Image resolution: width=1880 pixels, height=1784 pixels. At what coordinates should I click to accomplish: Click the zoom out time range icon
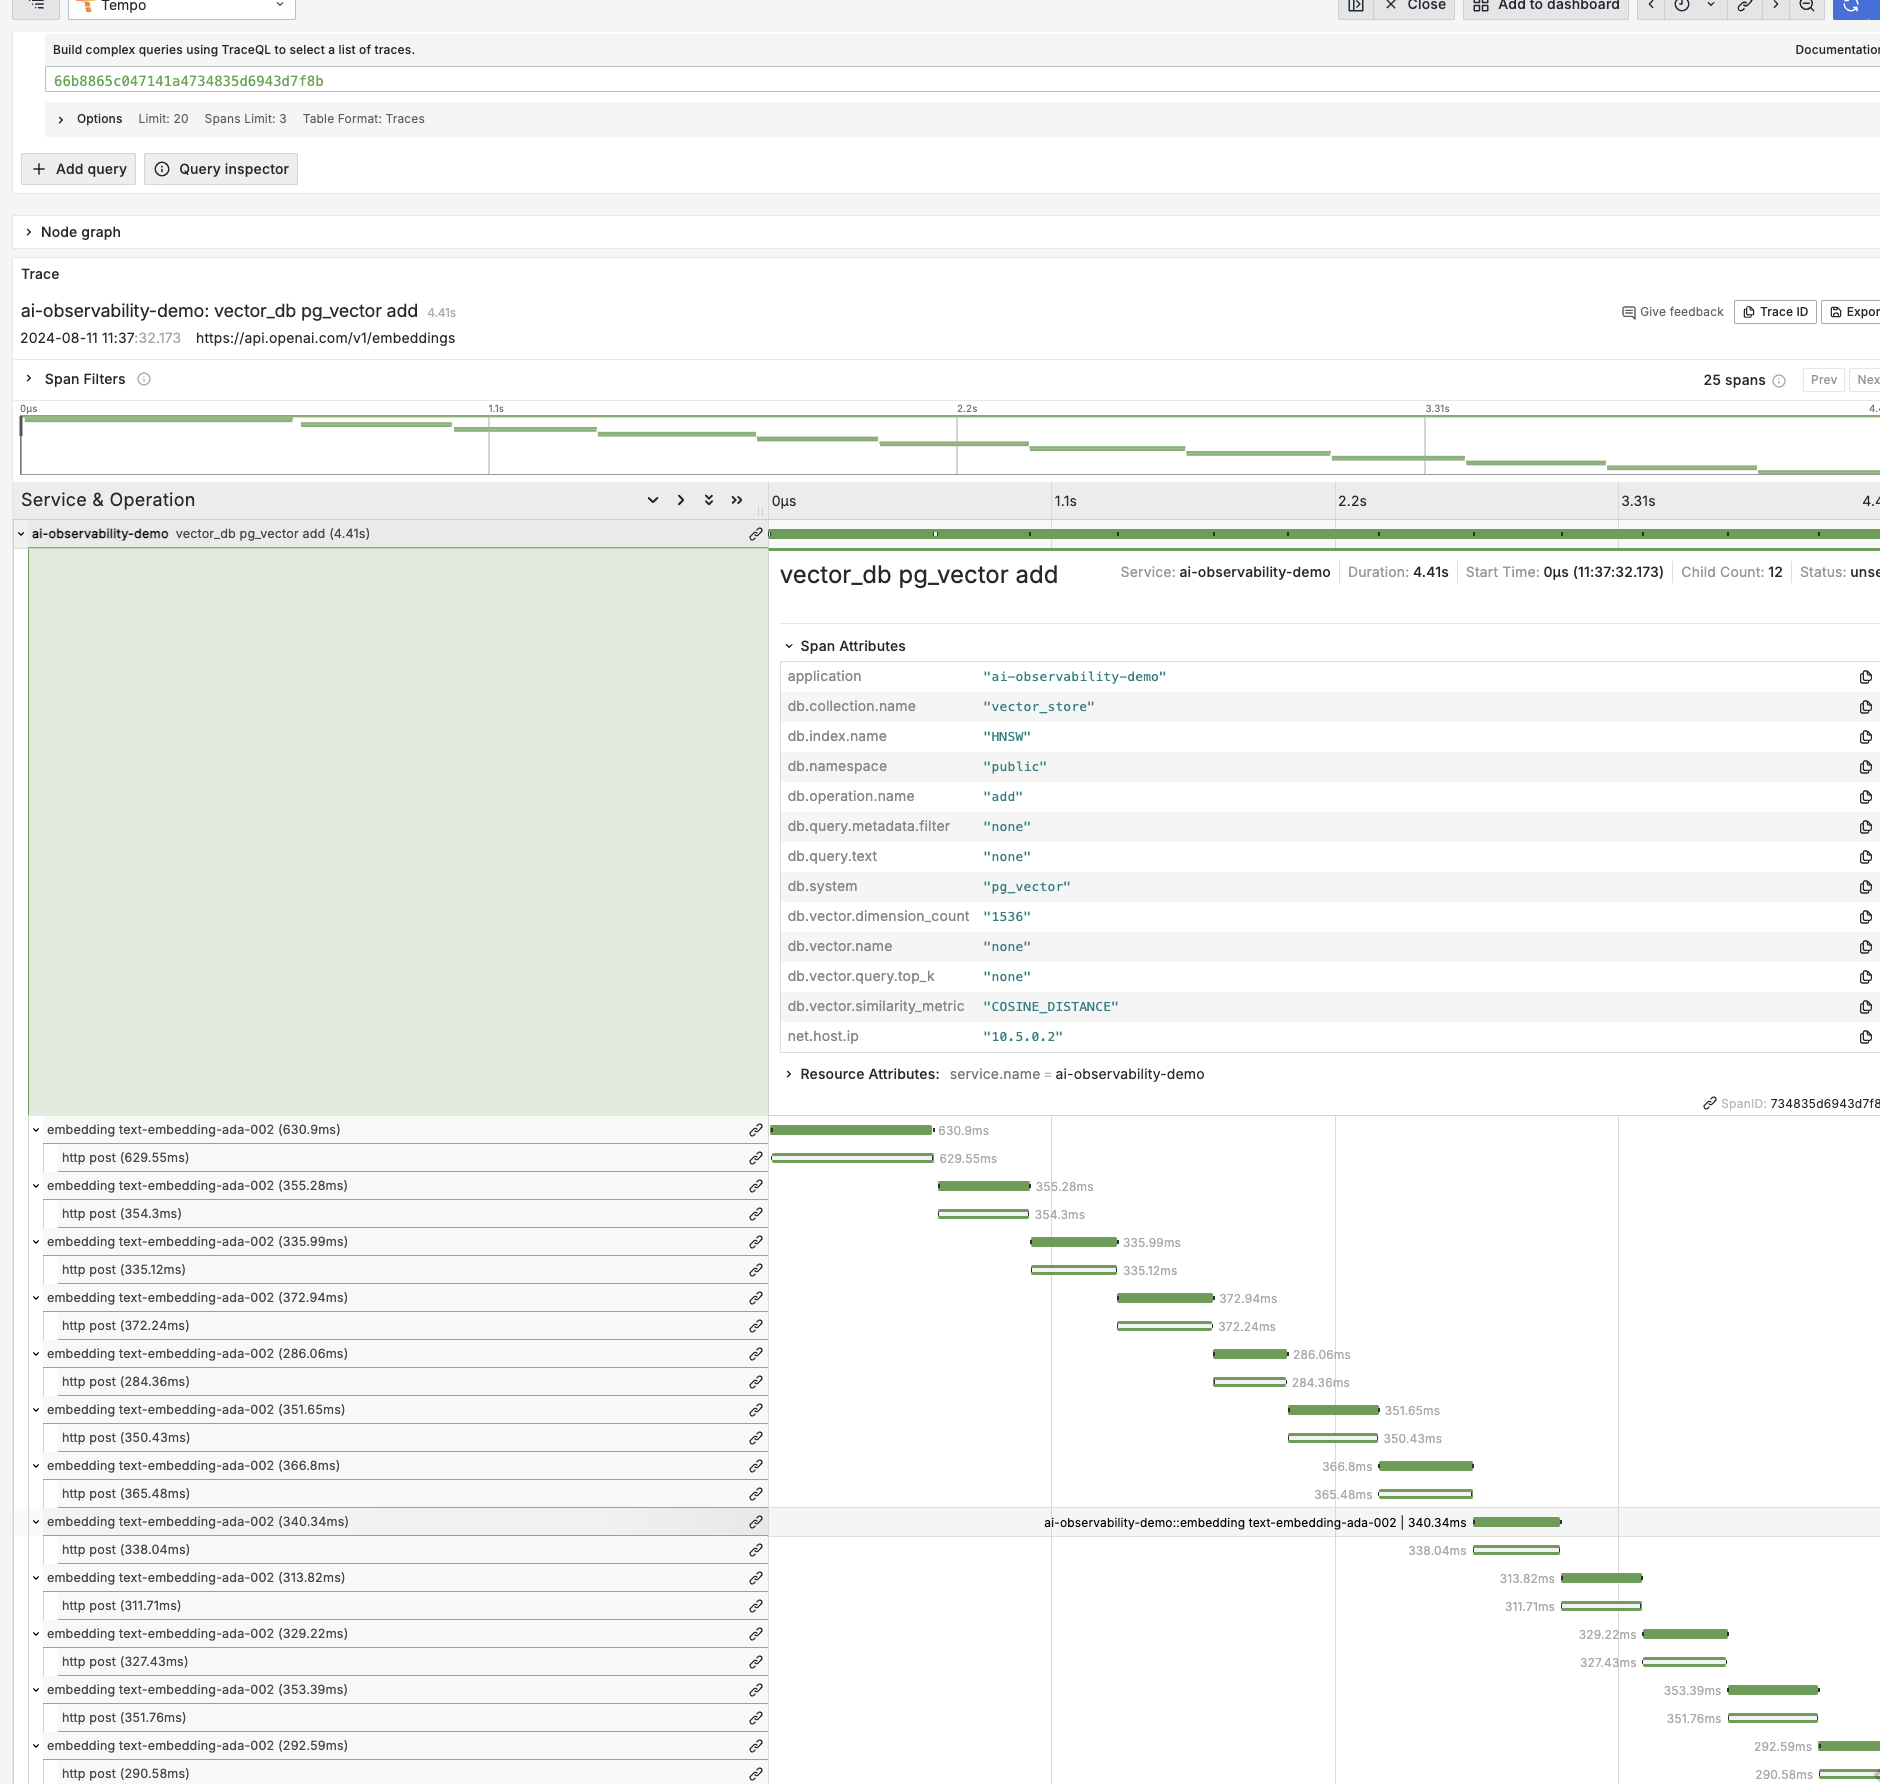tap(1807, 6)
